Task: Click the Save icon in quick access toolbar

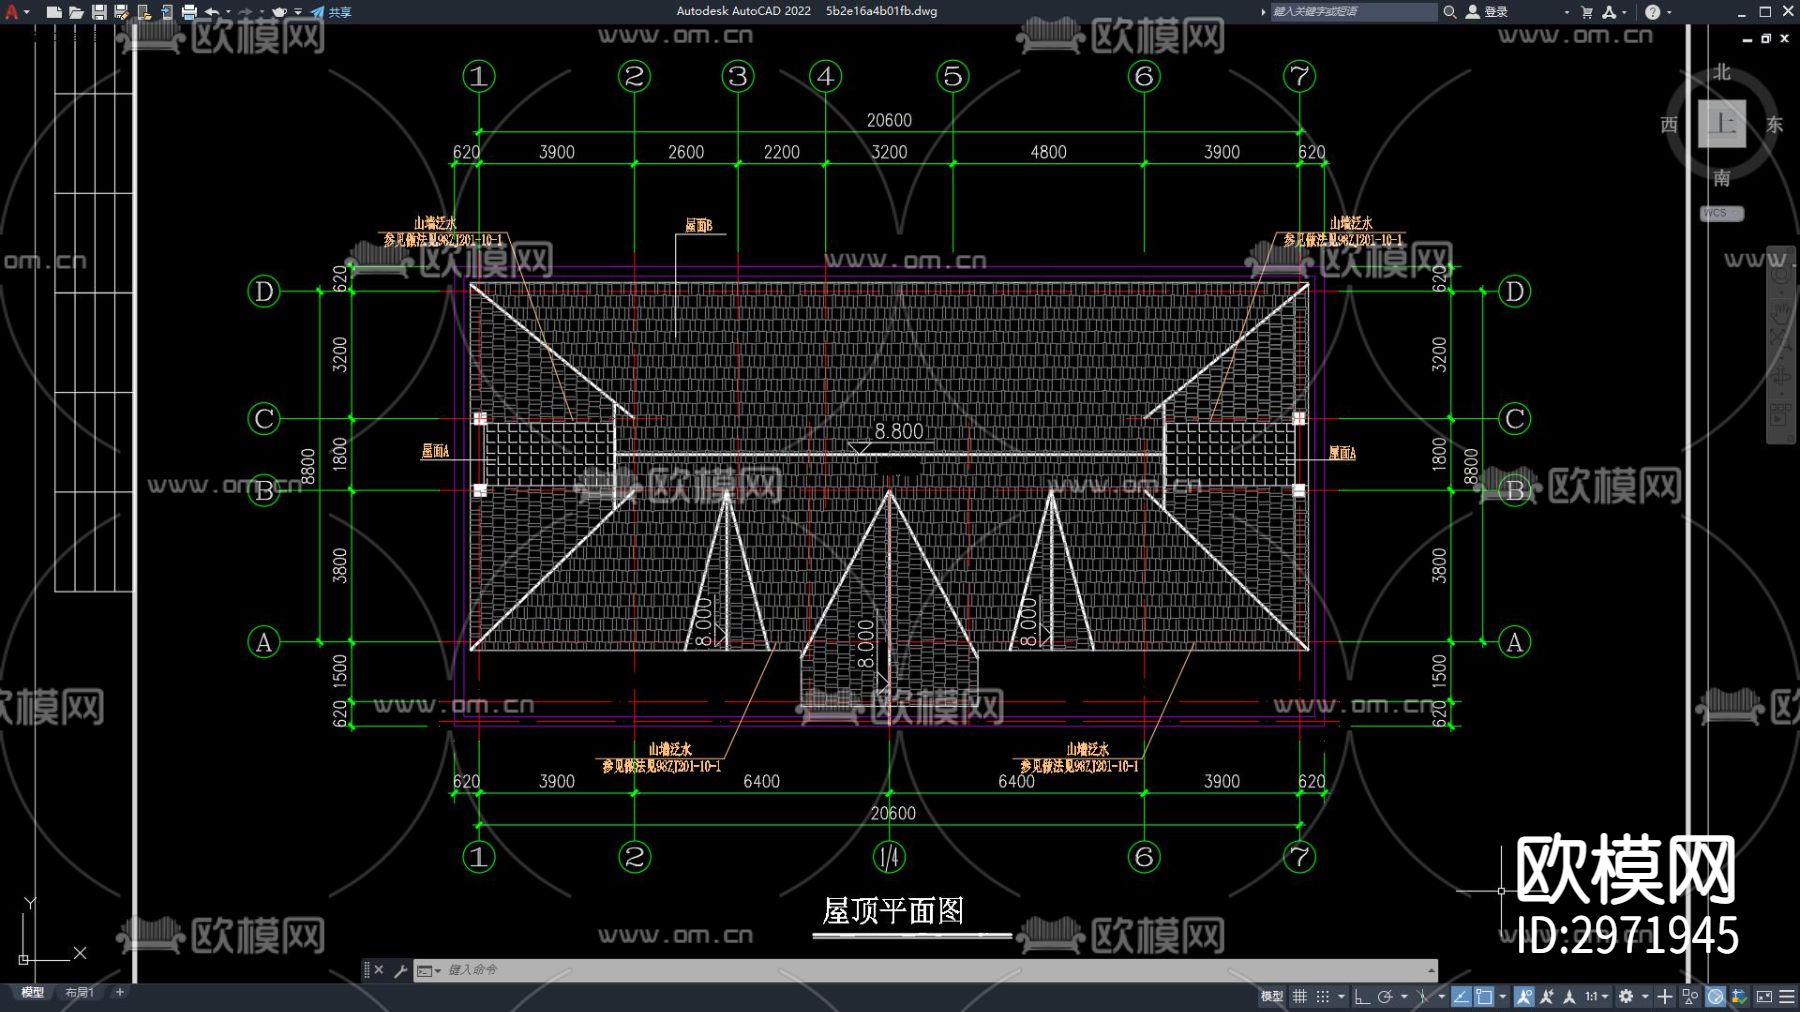Action: (x=99, y=12)
